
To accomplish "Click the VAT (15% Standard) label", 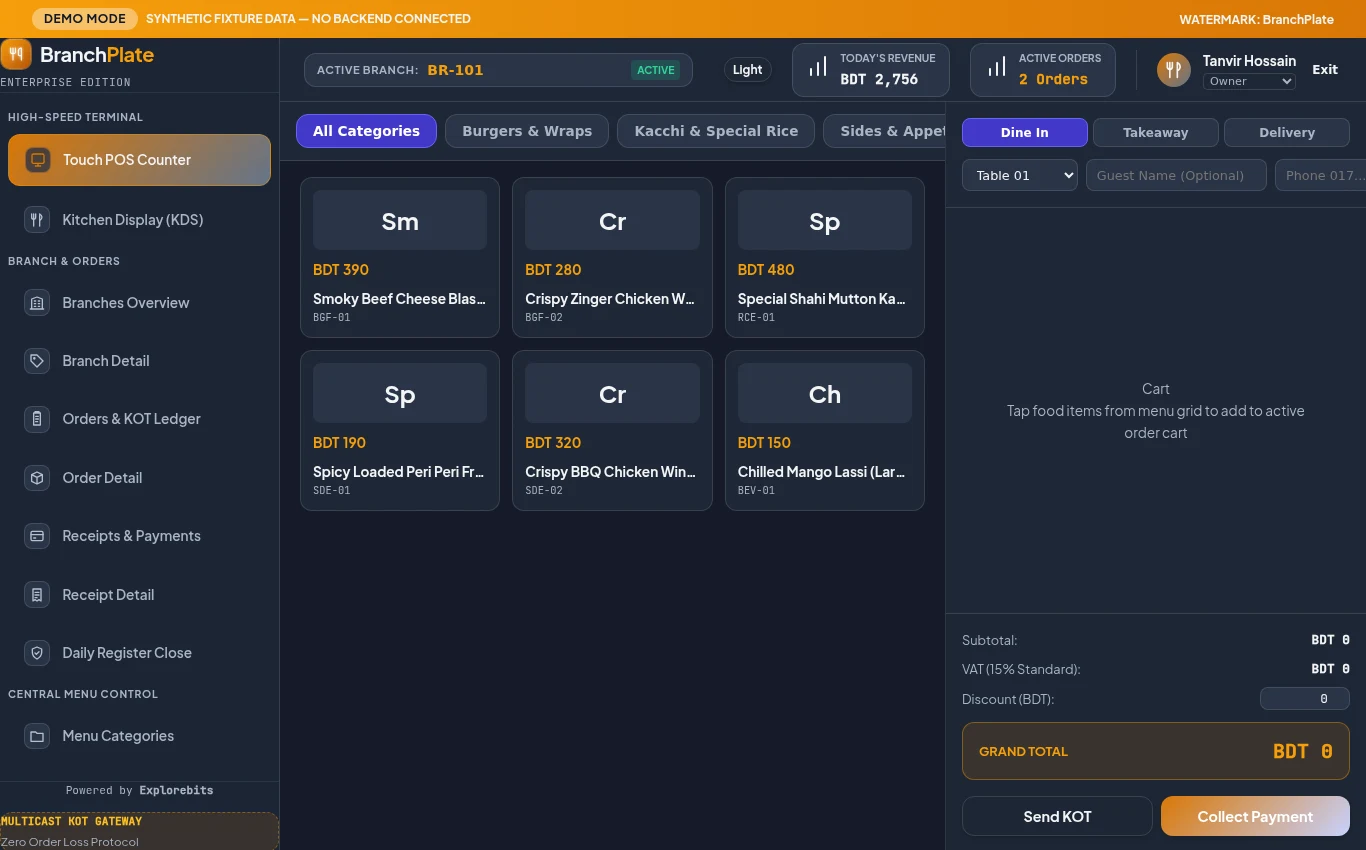I will point(1021,669).
